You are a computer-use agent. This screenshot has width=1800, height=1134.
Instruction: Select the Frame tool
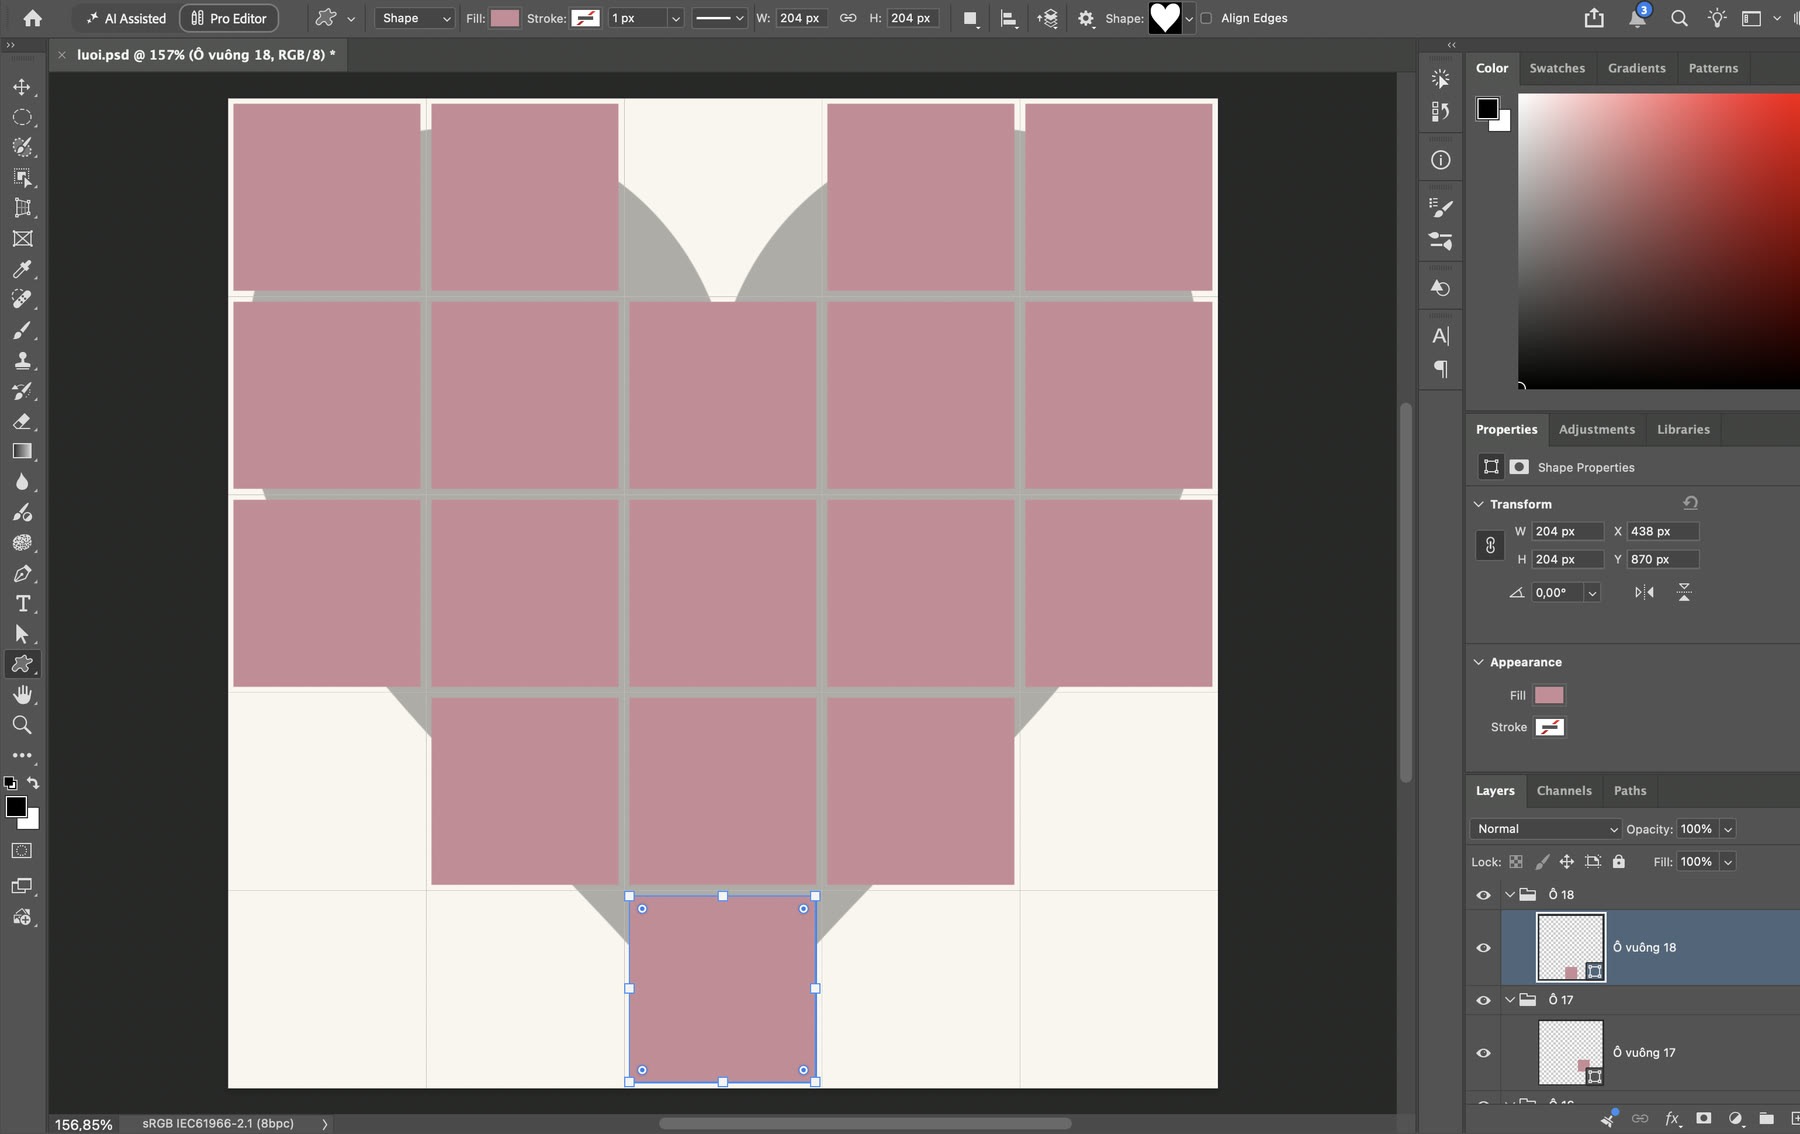point(22,238)
